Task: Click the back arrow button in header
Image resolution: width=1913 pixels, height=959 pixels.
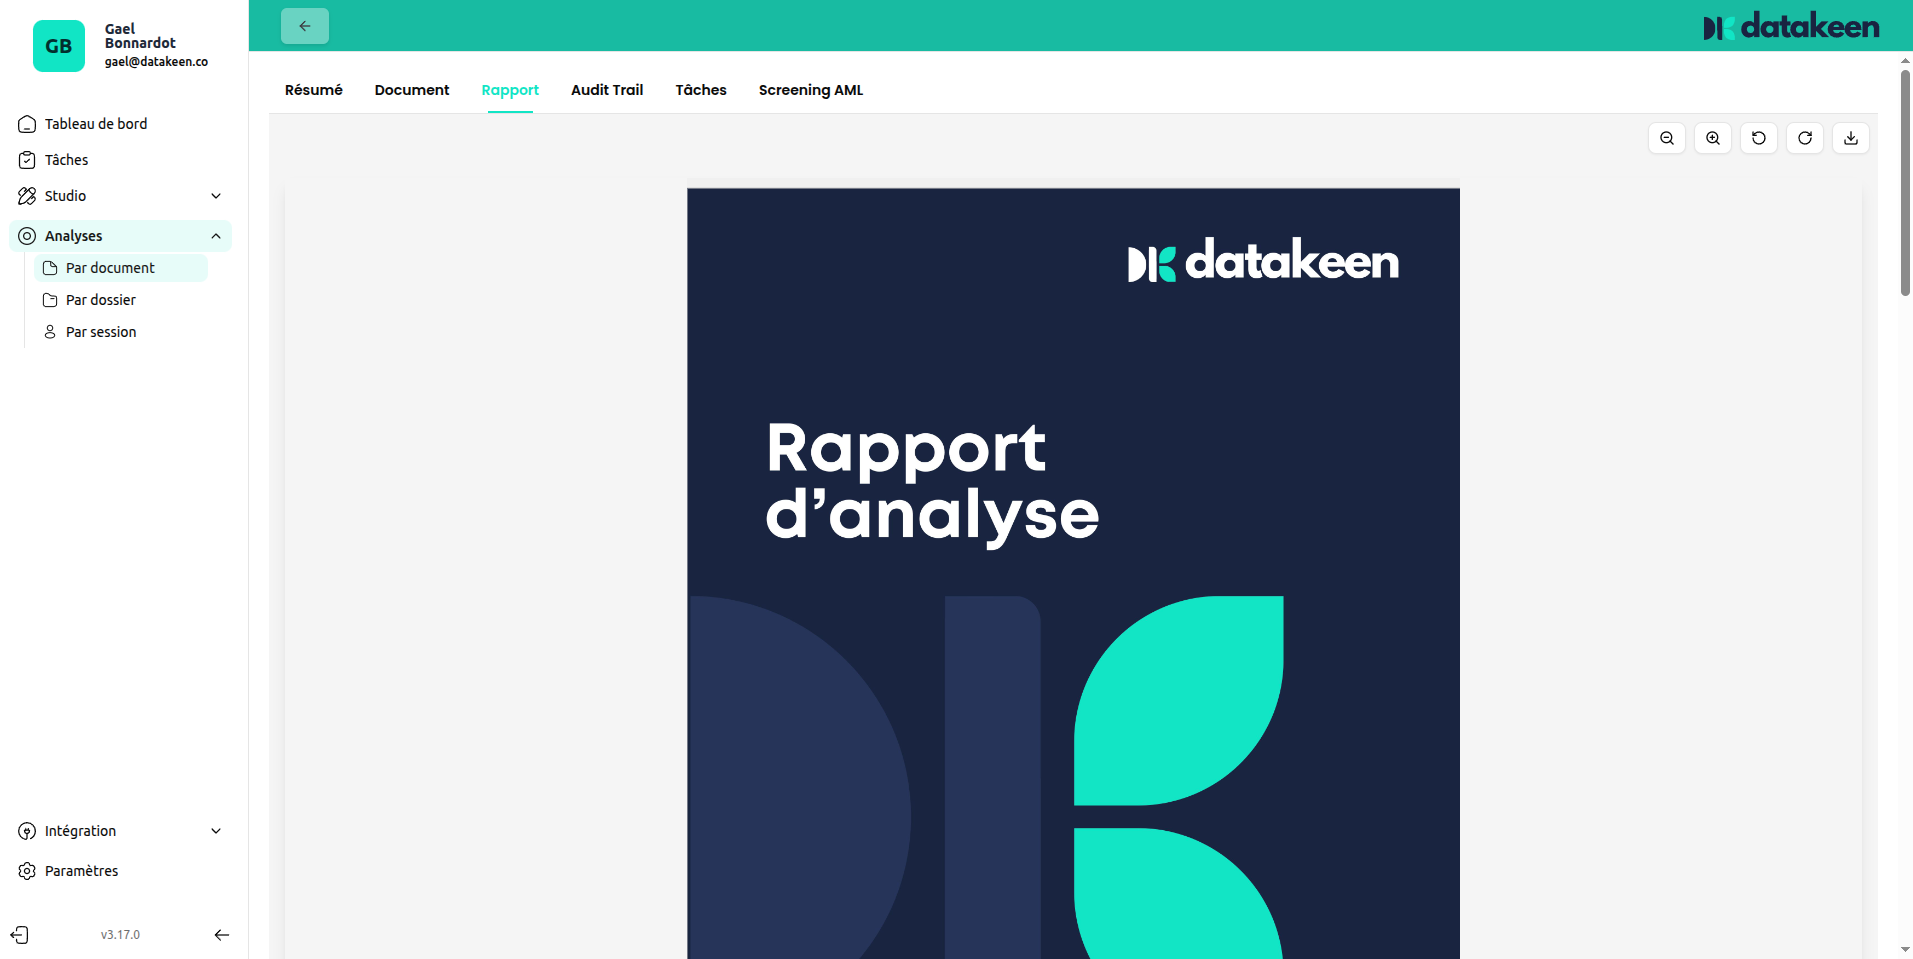Action: point(305,26)
